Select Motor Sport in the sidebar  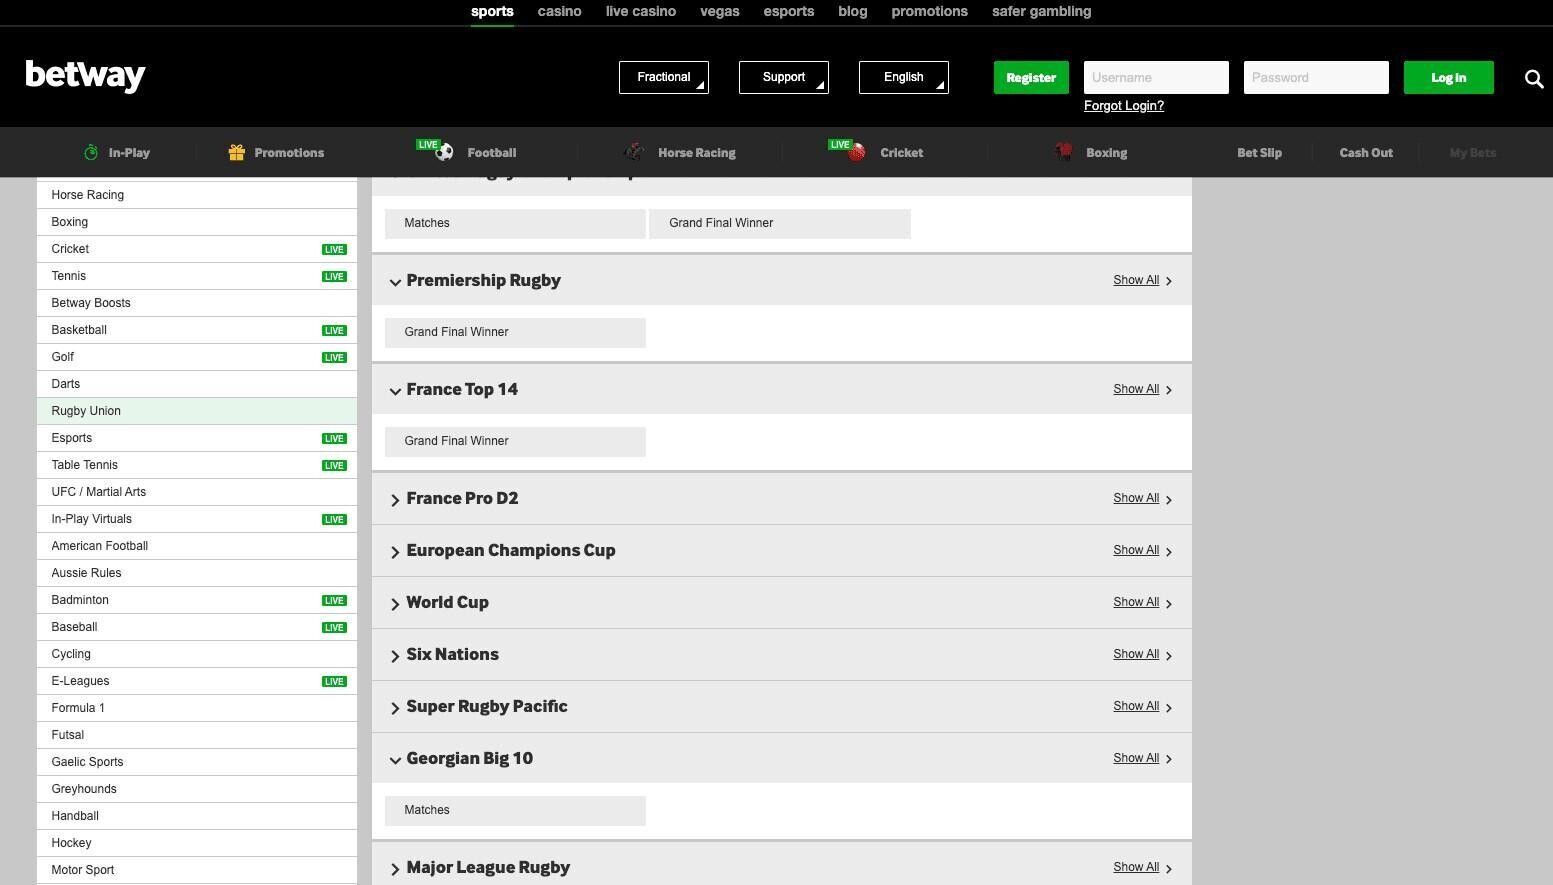tap(197, 870)
